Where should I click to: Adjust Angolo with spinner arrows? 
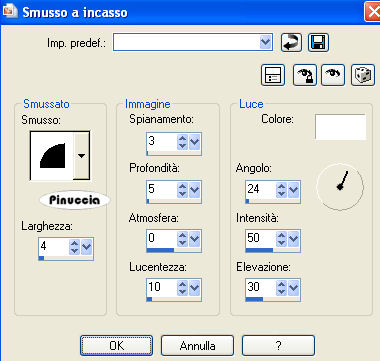click(x=281, y=190)
